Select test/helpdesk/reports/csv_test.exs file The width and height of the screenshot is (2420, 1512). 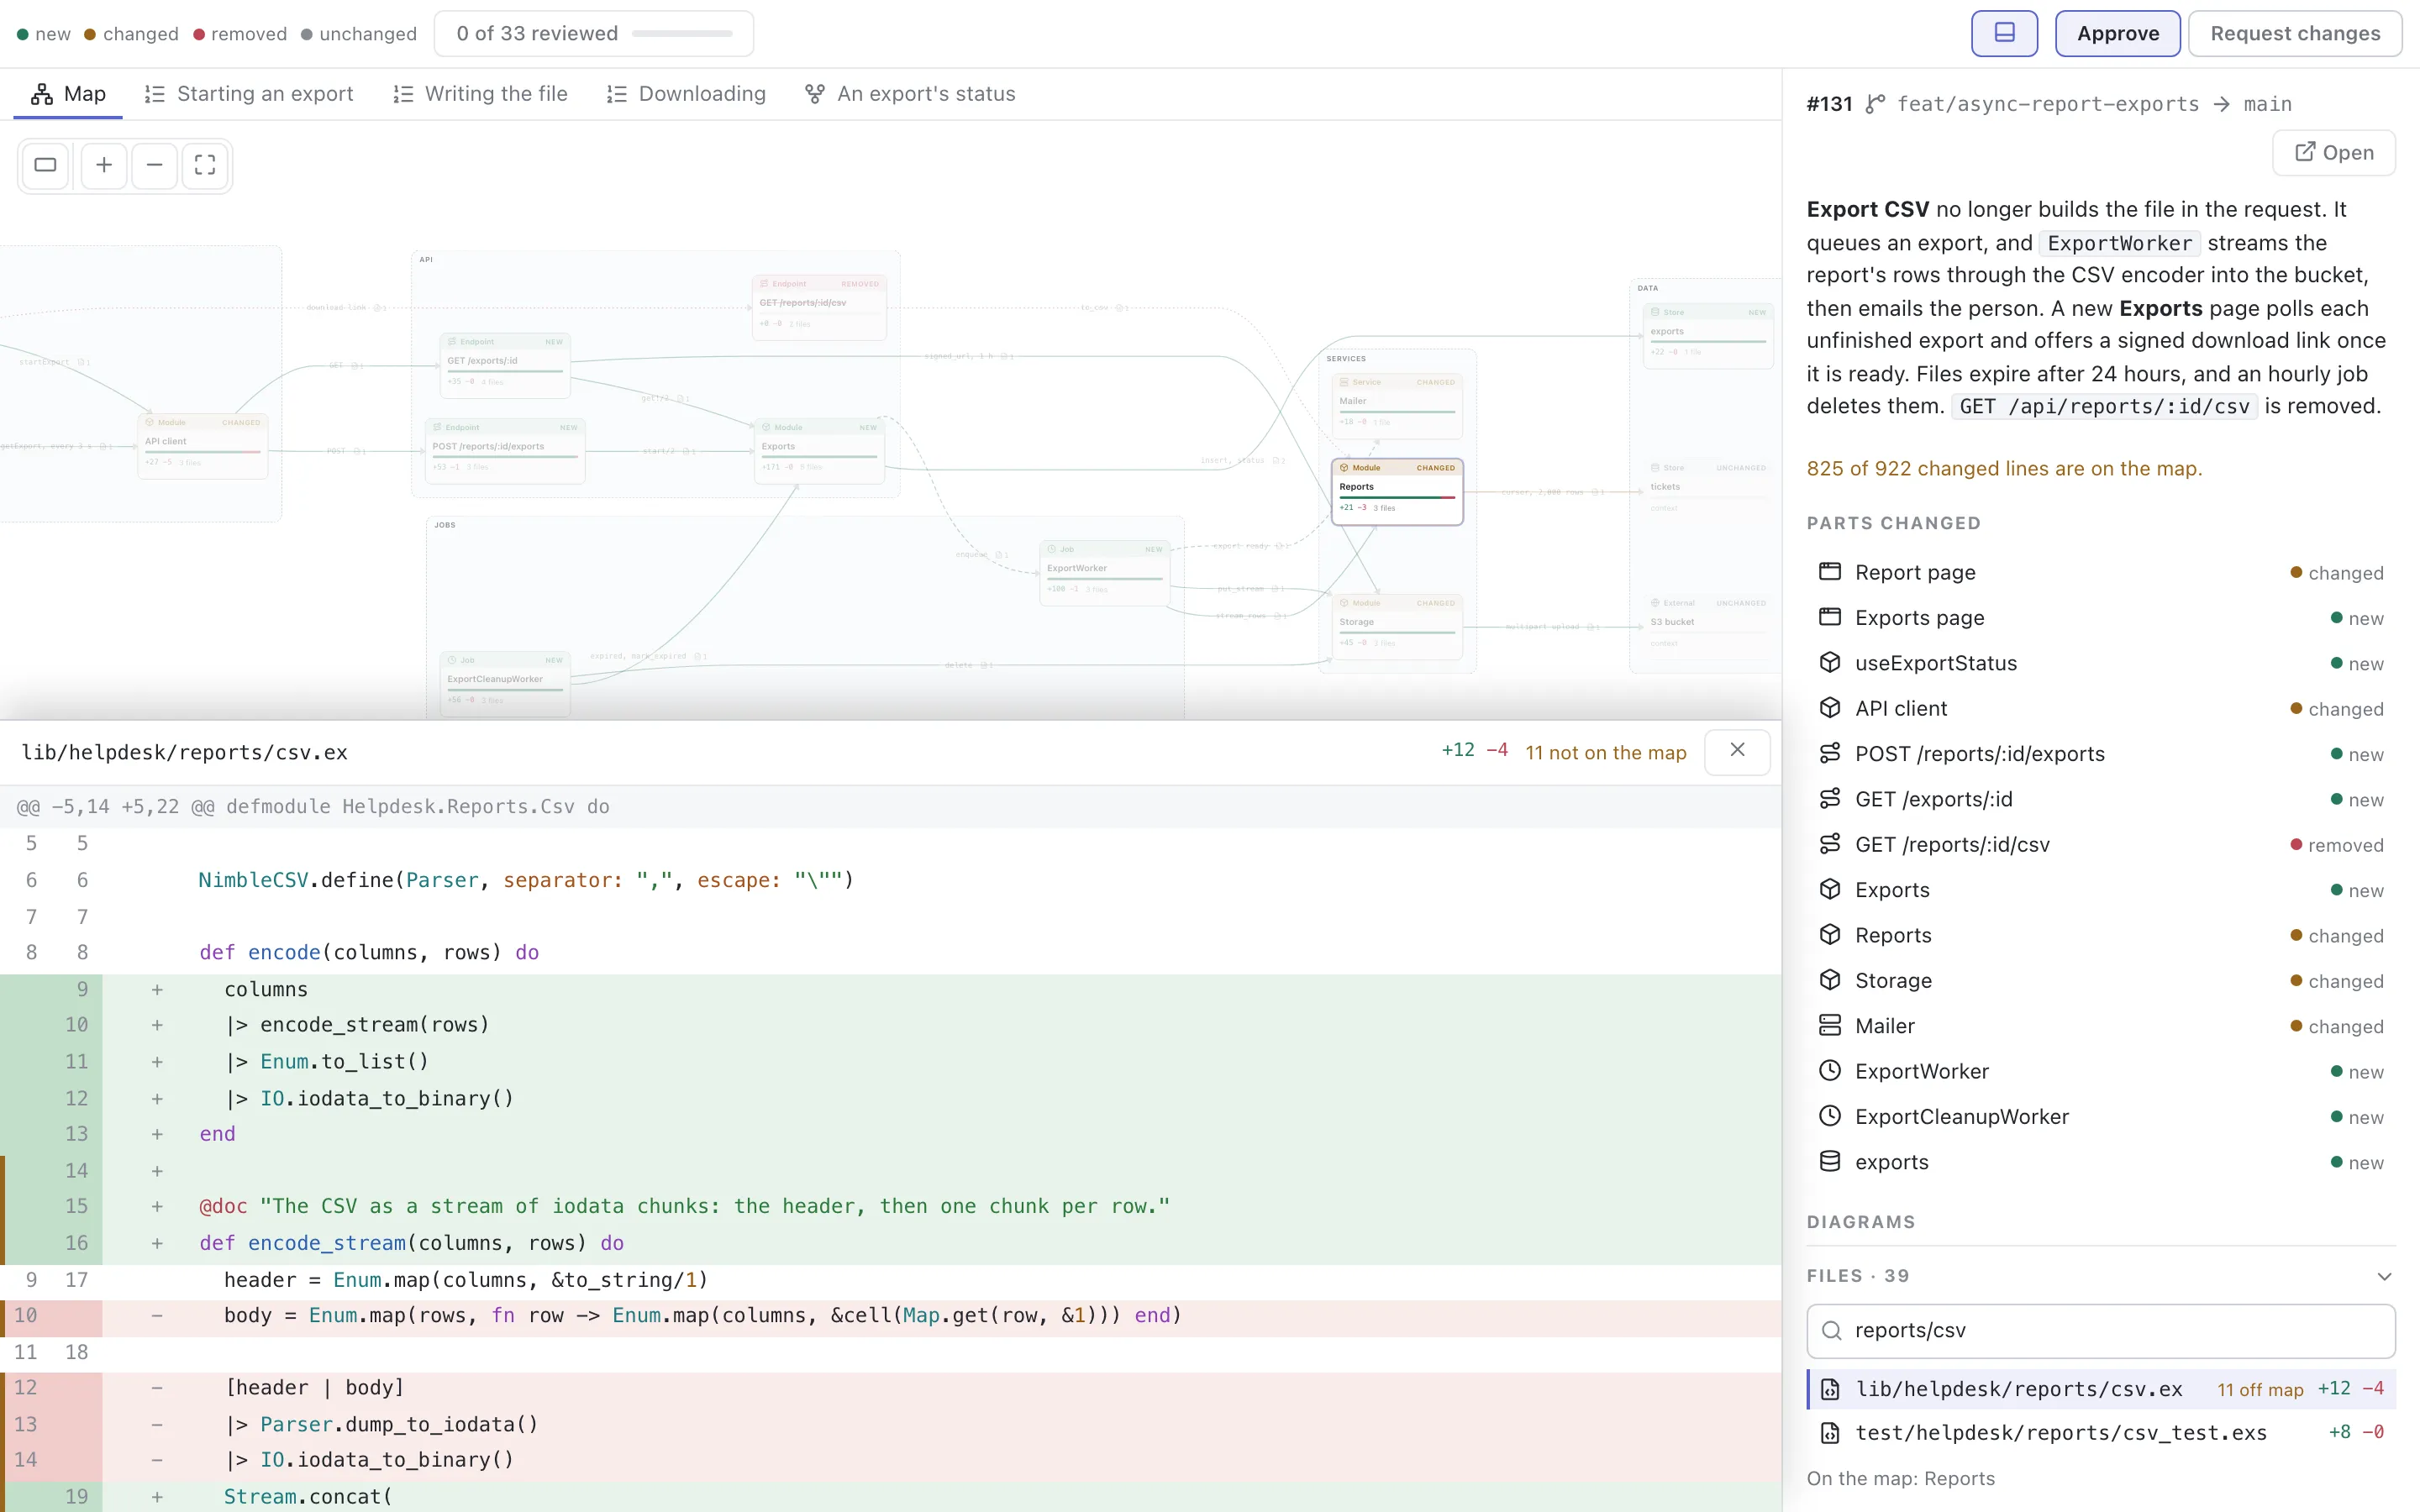pyautogui.click(x=2100, y=1433)
